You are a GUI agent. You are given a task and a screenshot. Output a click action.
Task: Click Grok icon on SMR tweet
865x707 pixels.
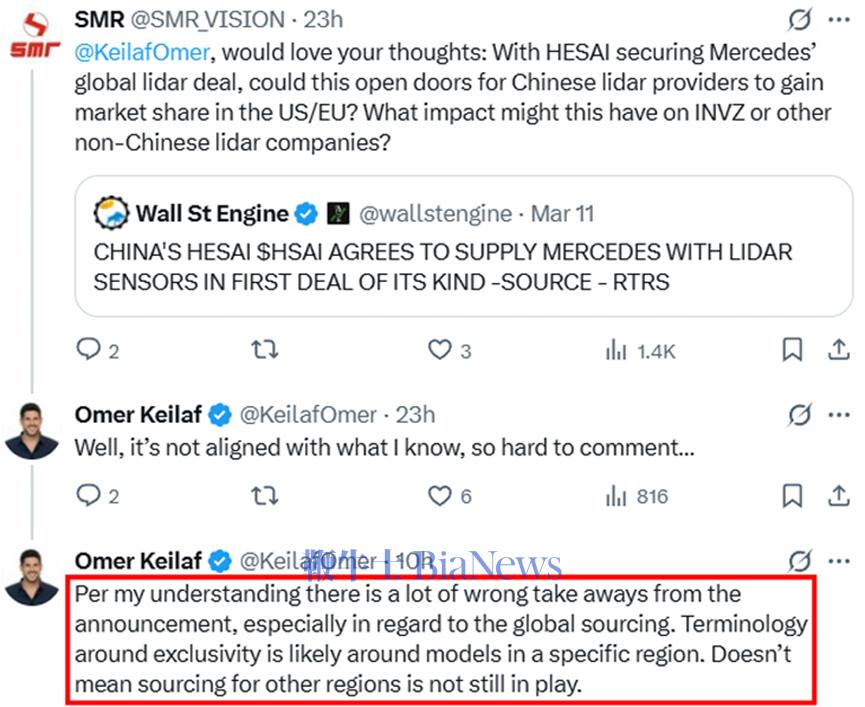pyautogui.click(x=799, y=20)
